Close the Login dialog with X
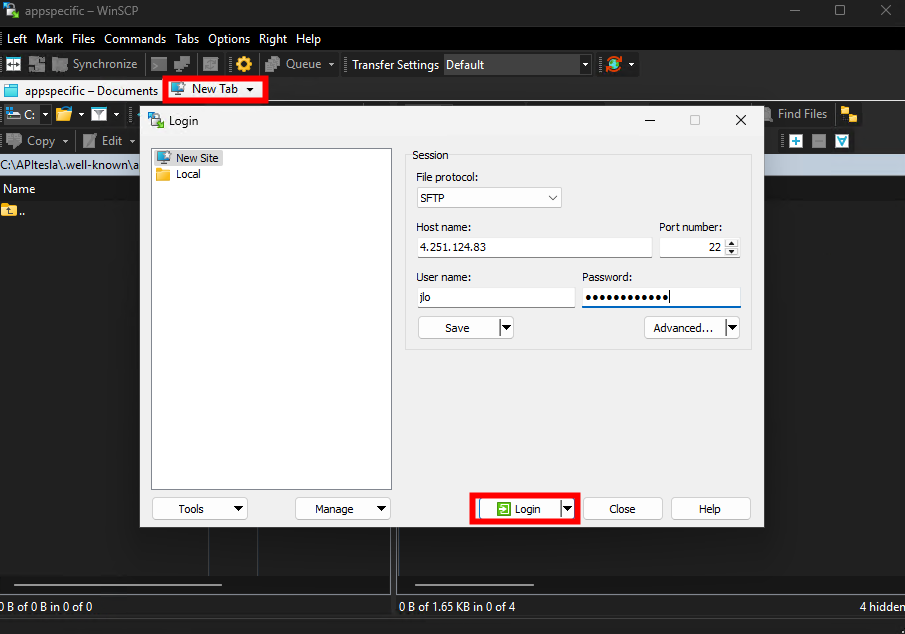 click(x=741, y=120)
